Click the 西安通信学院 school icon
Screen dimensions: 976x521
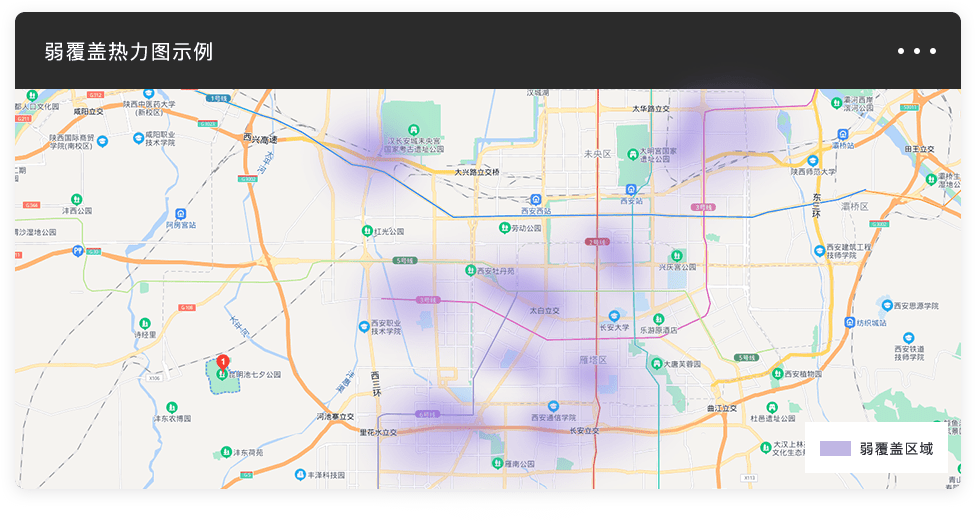(x=553, y=407)
